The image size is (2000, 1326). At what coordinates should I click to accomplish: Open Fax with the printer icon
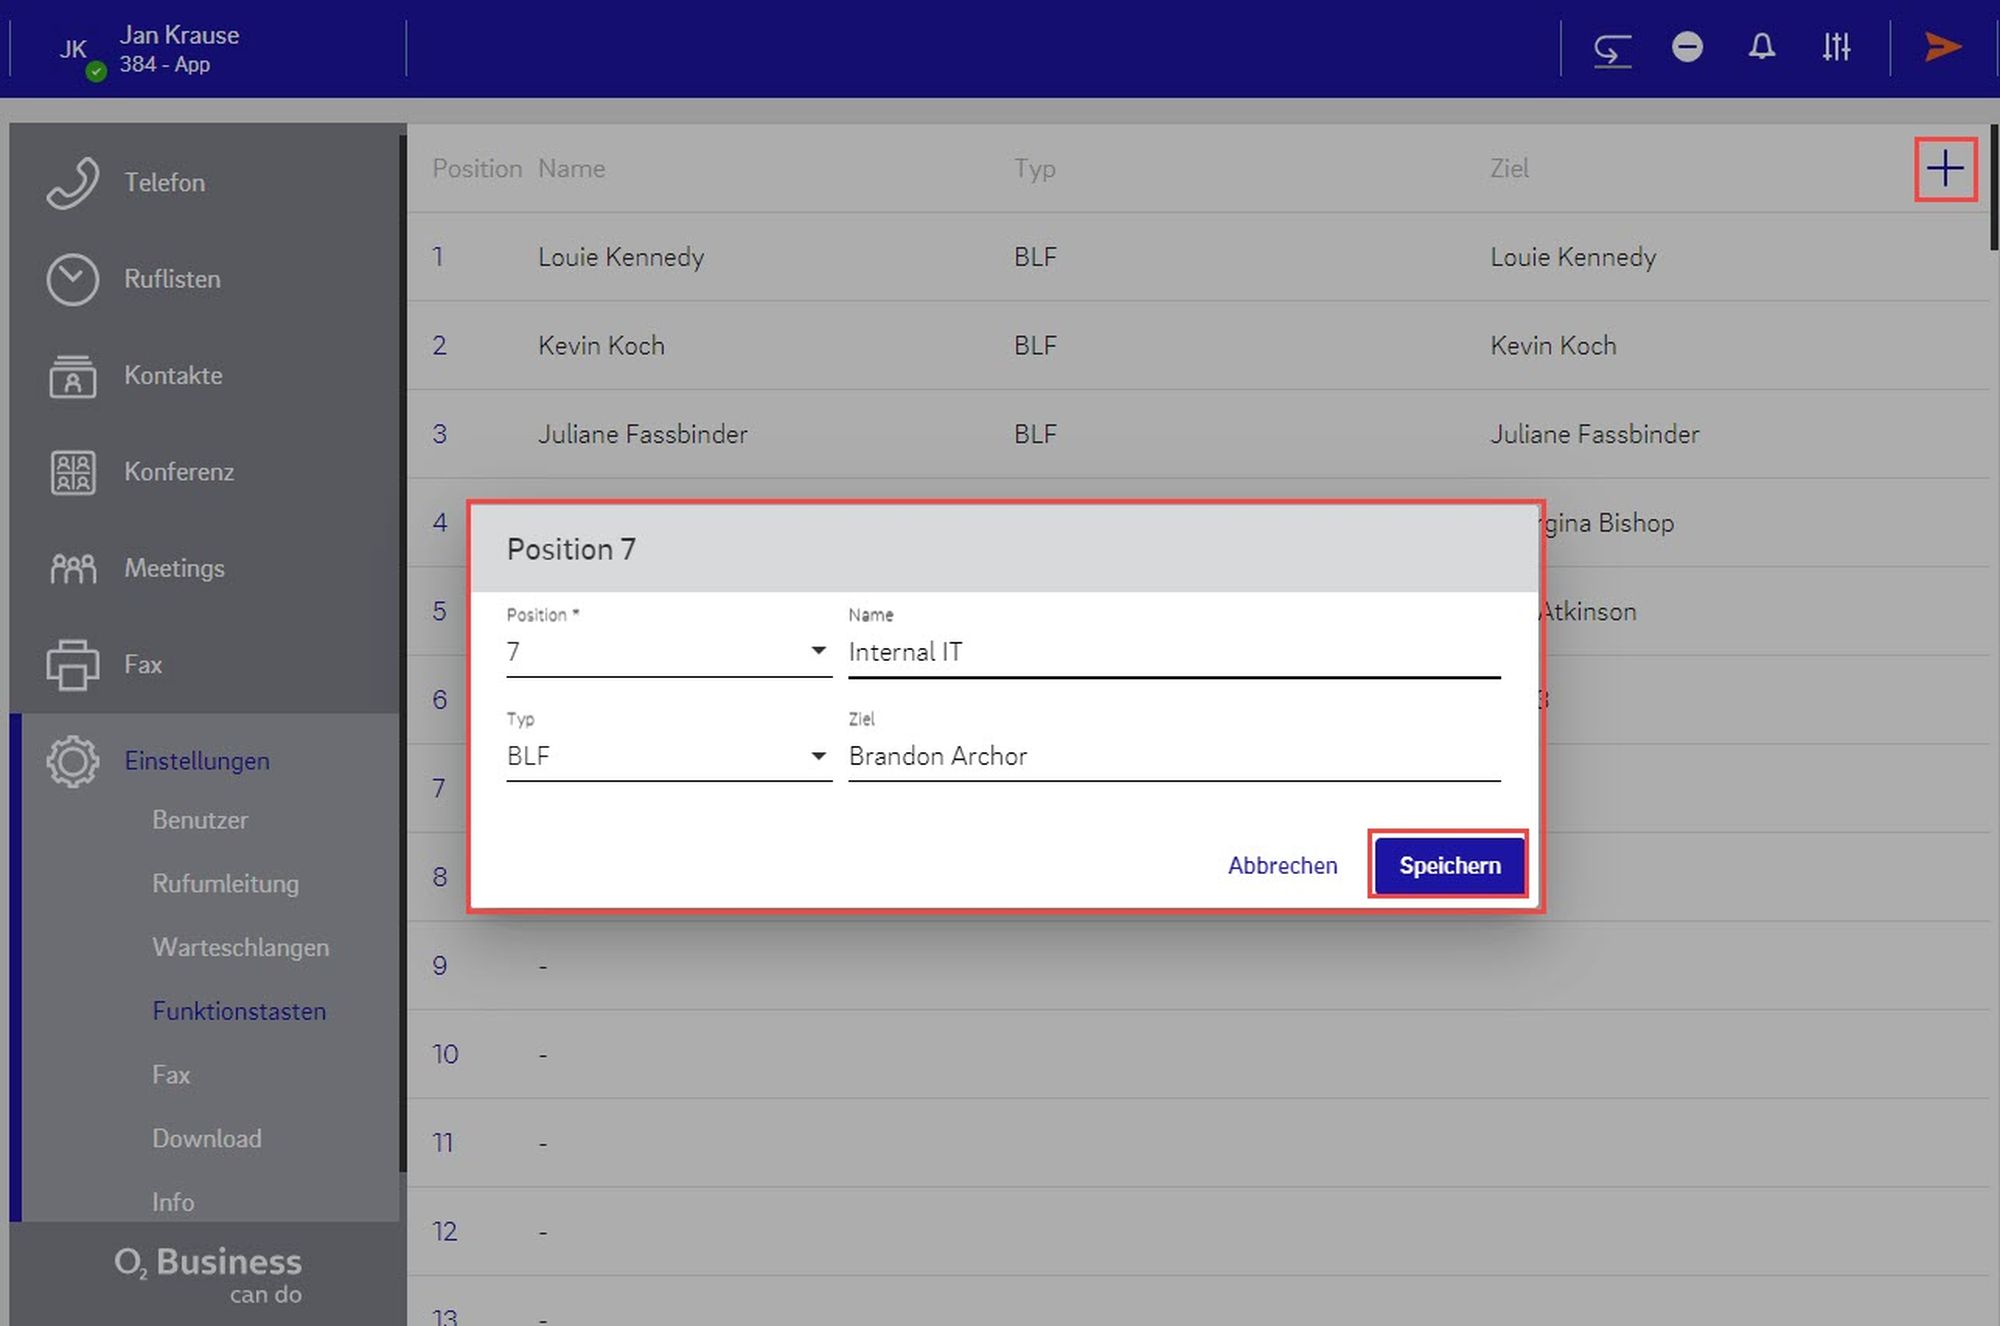(73, 665)
